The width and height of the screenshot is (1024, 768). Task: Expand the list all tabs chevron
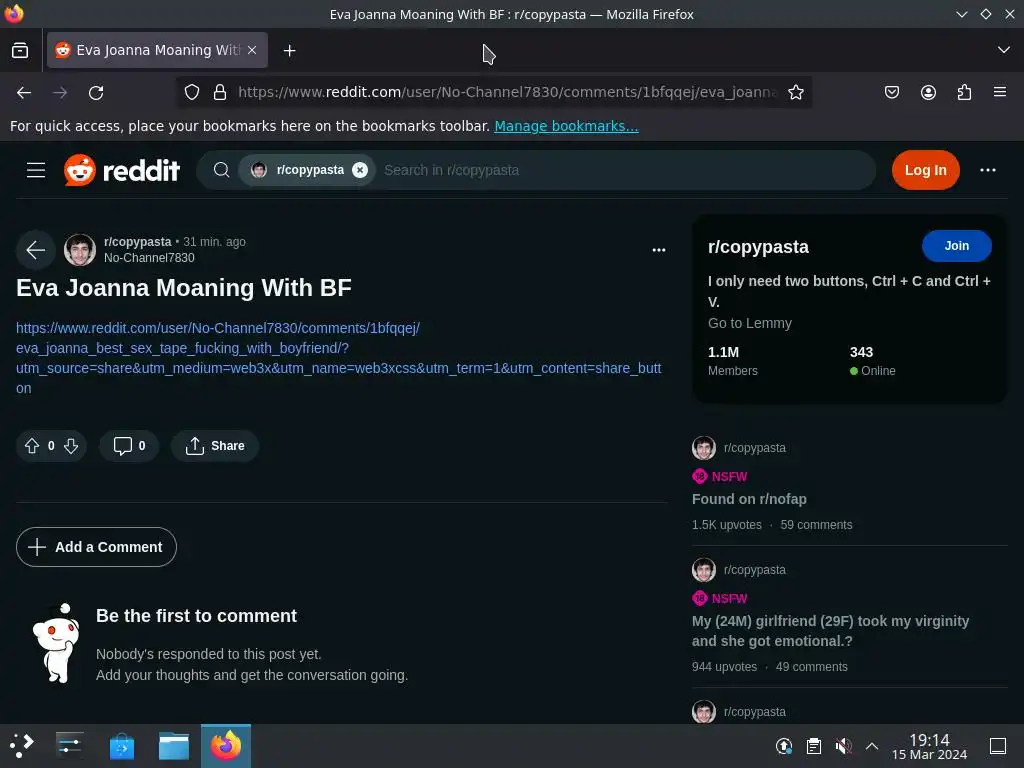click(1004, 50)
